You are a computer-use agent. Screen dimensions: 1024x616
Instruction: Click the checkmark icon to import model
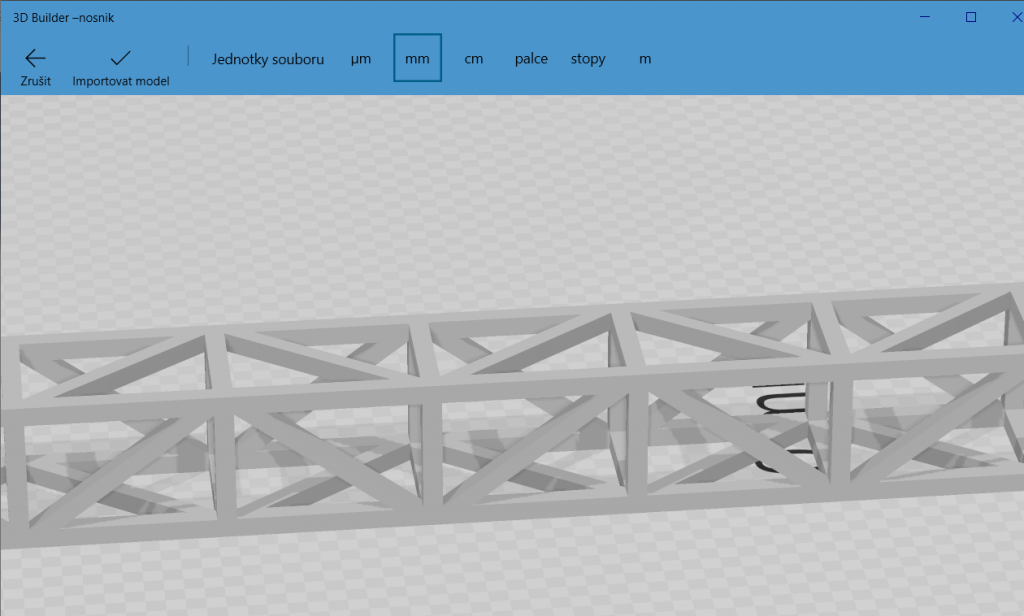pyautogui.click(x=120, y=58)
